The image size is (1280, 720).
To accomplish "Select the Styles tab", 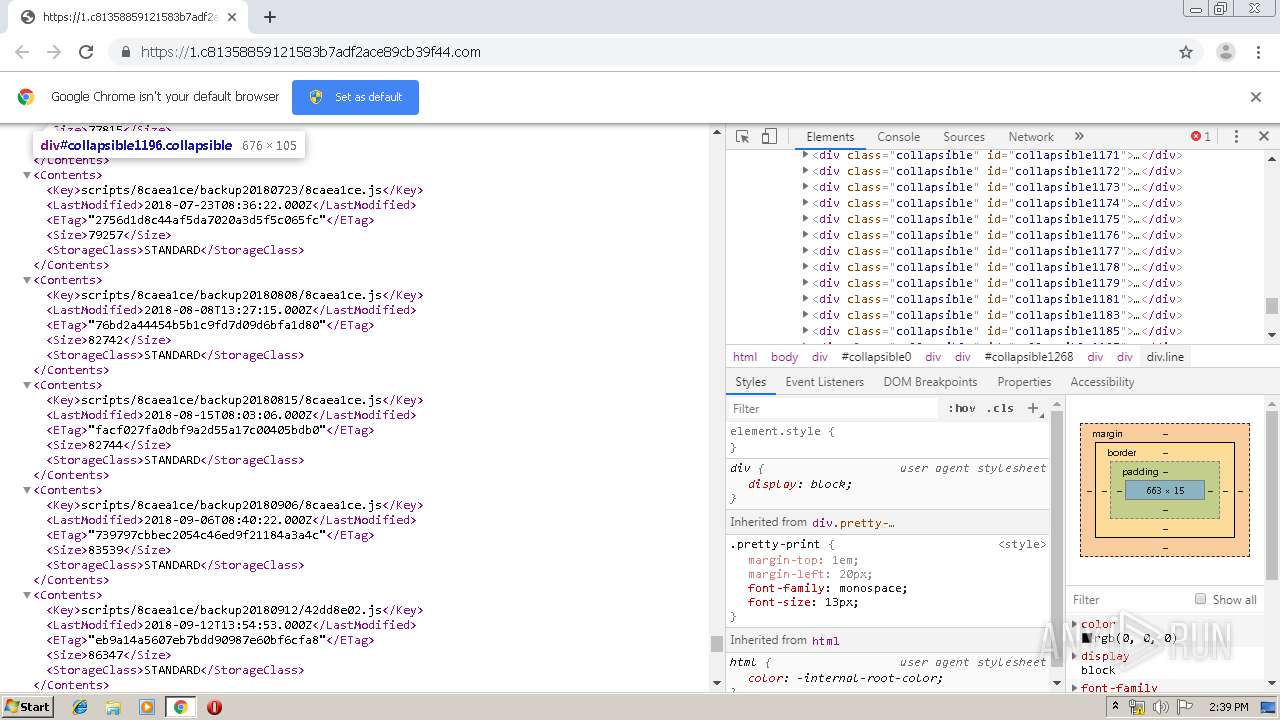I will 750,382.
